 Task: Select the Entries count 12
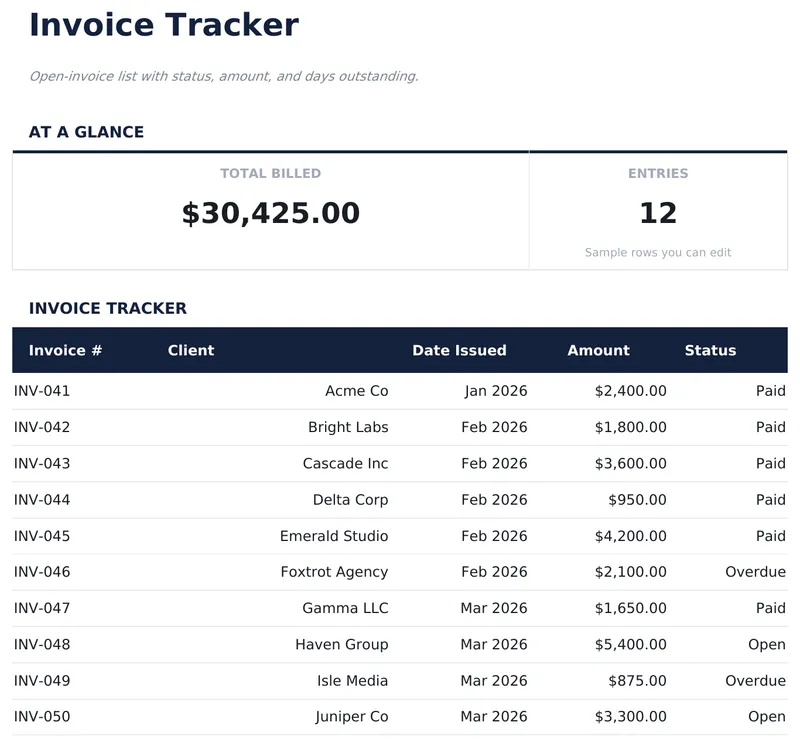(x=658, y=213)
